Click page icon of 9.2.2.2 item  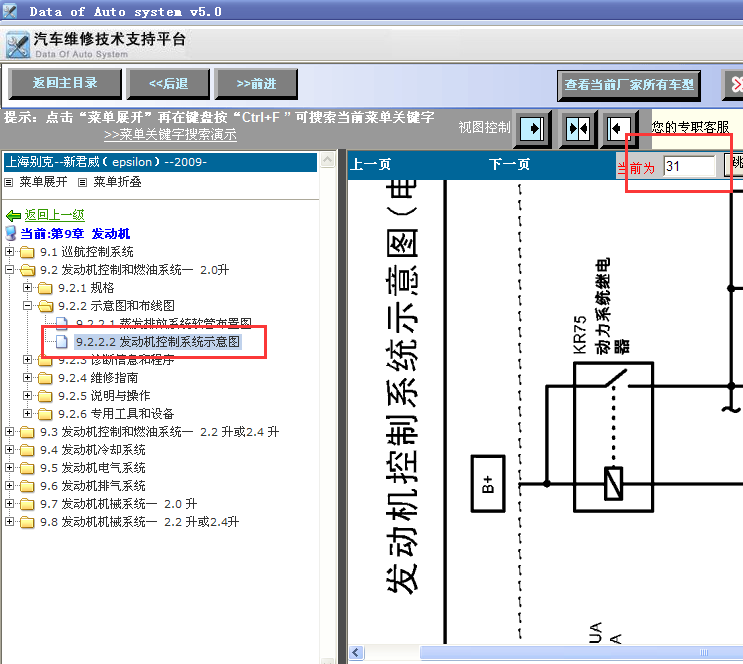(62, 342)
